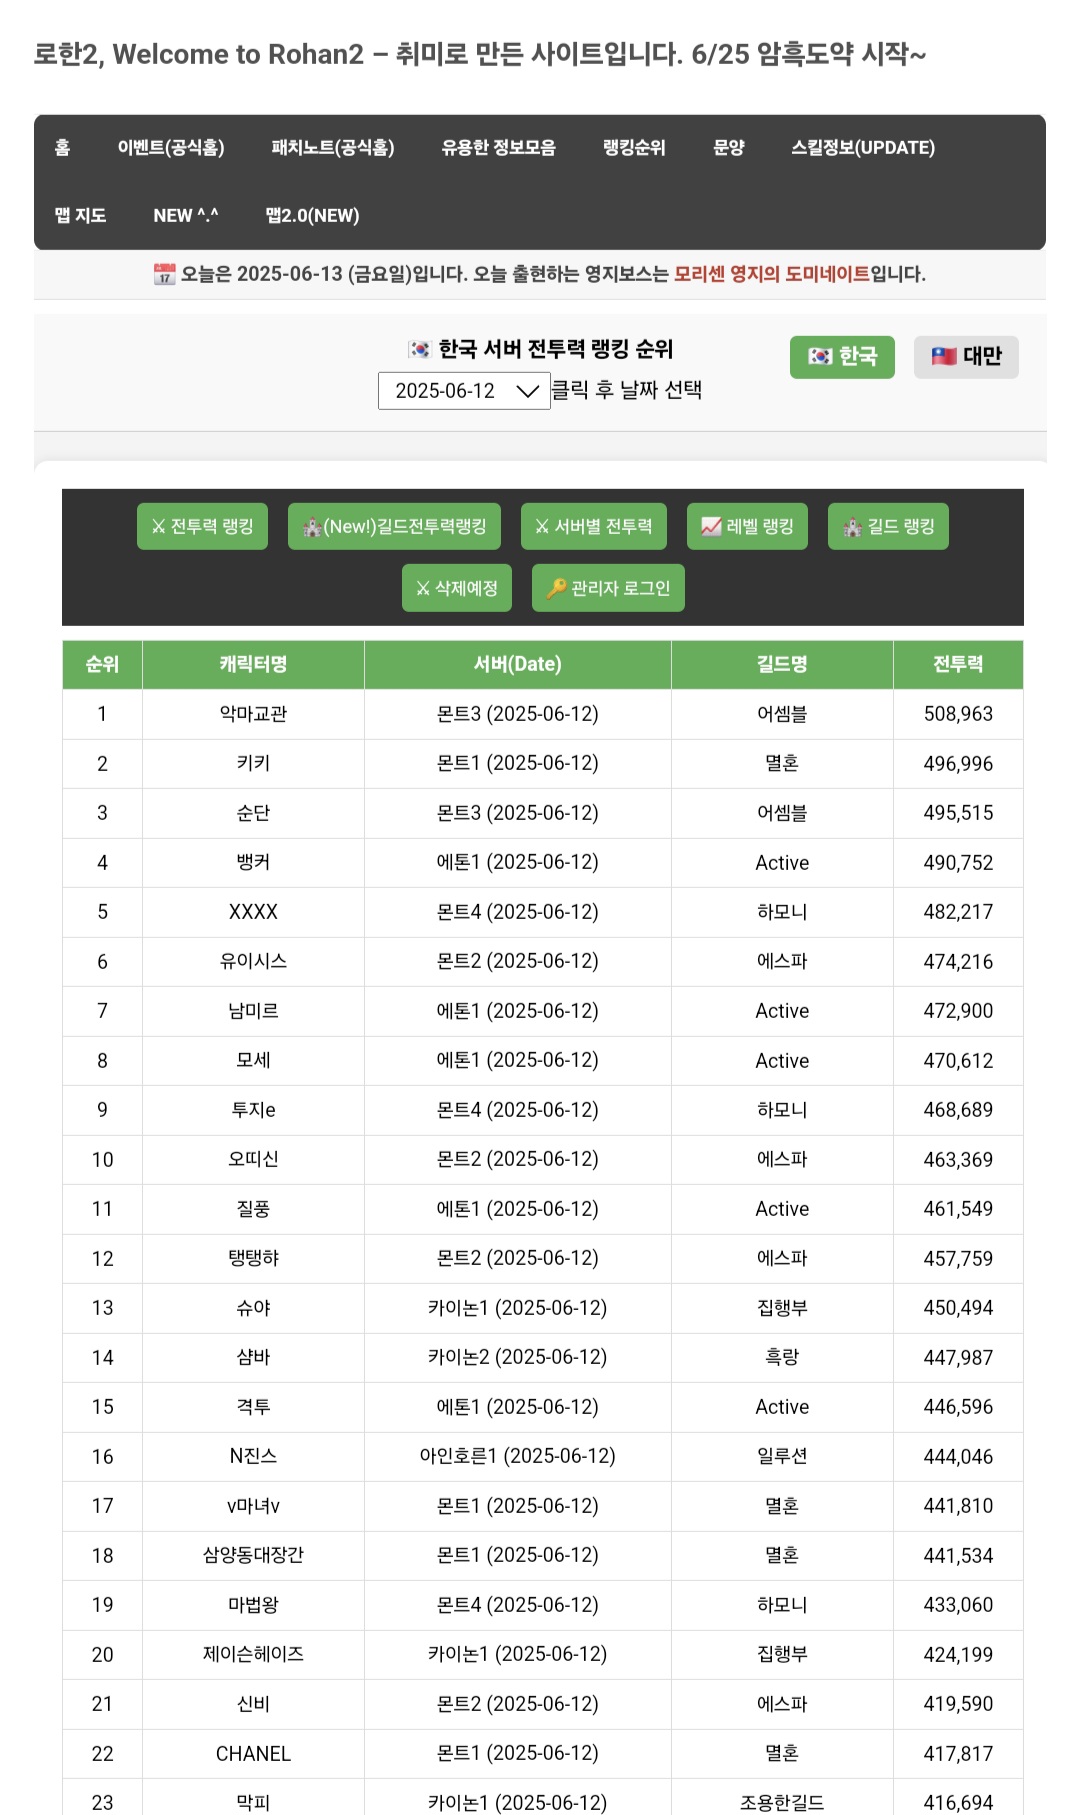1080x1815 pixels.
Task: Open the (New!)길드전투력랭킹 guild power ranking
Action: 394,527
